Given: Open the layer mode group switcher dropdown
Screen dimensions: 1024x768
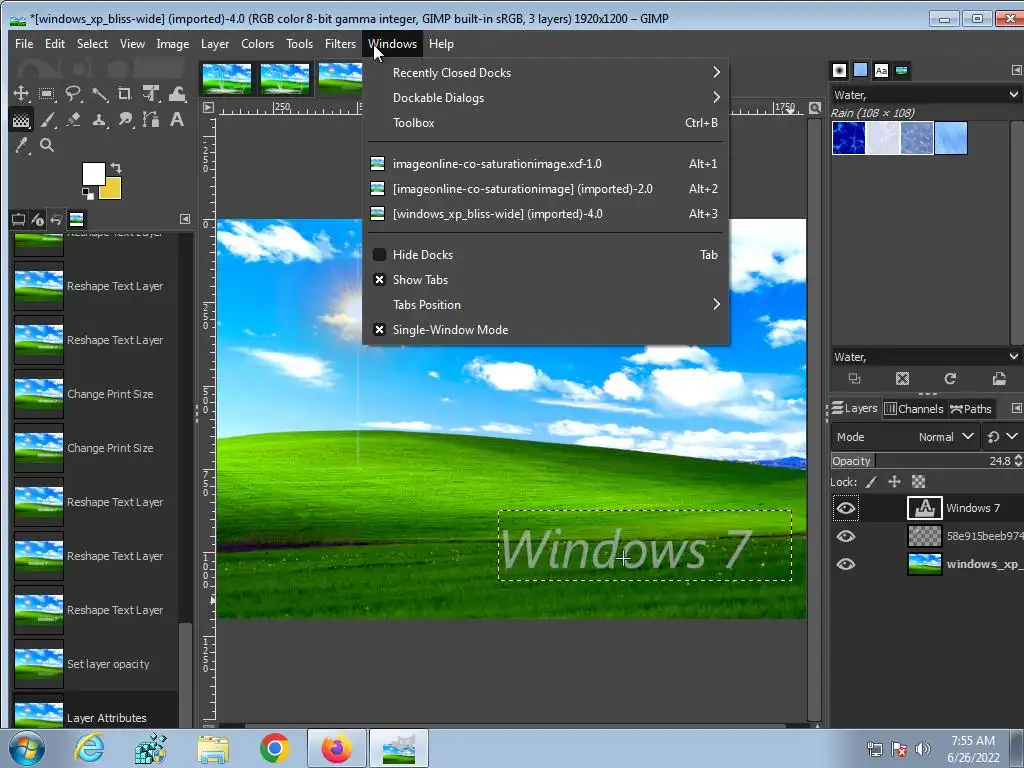Looking at the screenshot, I should point(1003,437).
